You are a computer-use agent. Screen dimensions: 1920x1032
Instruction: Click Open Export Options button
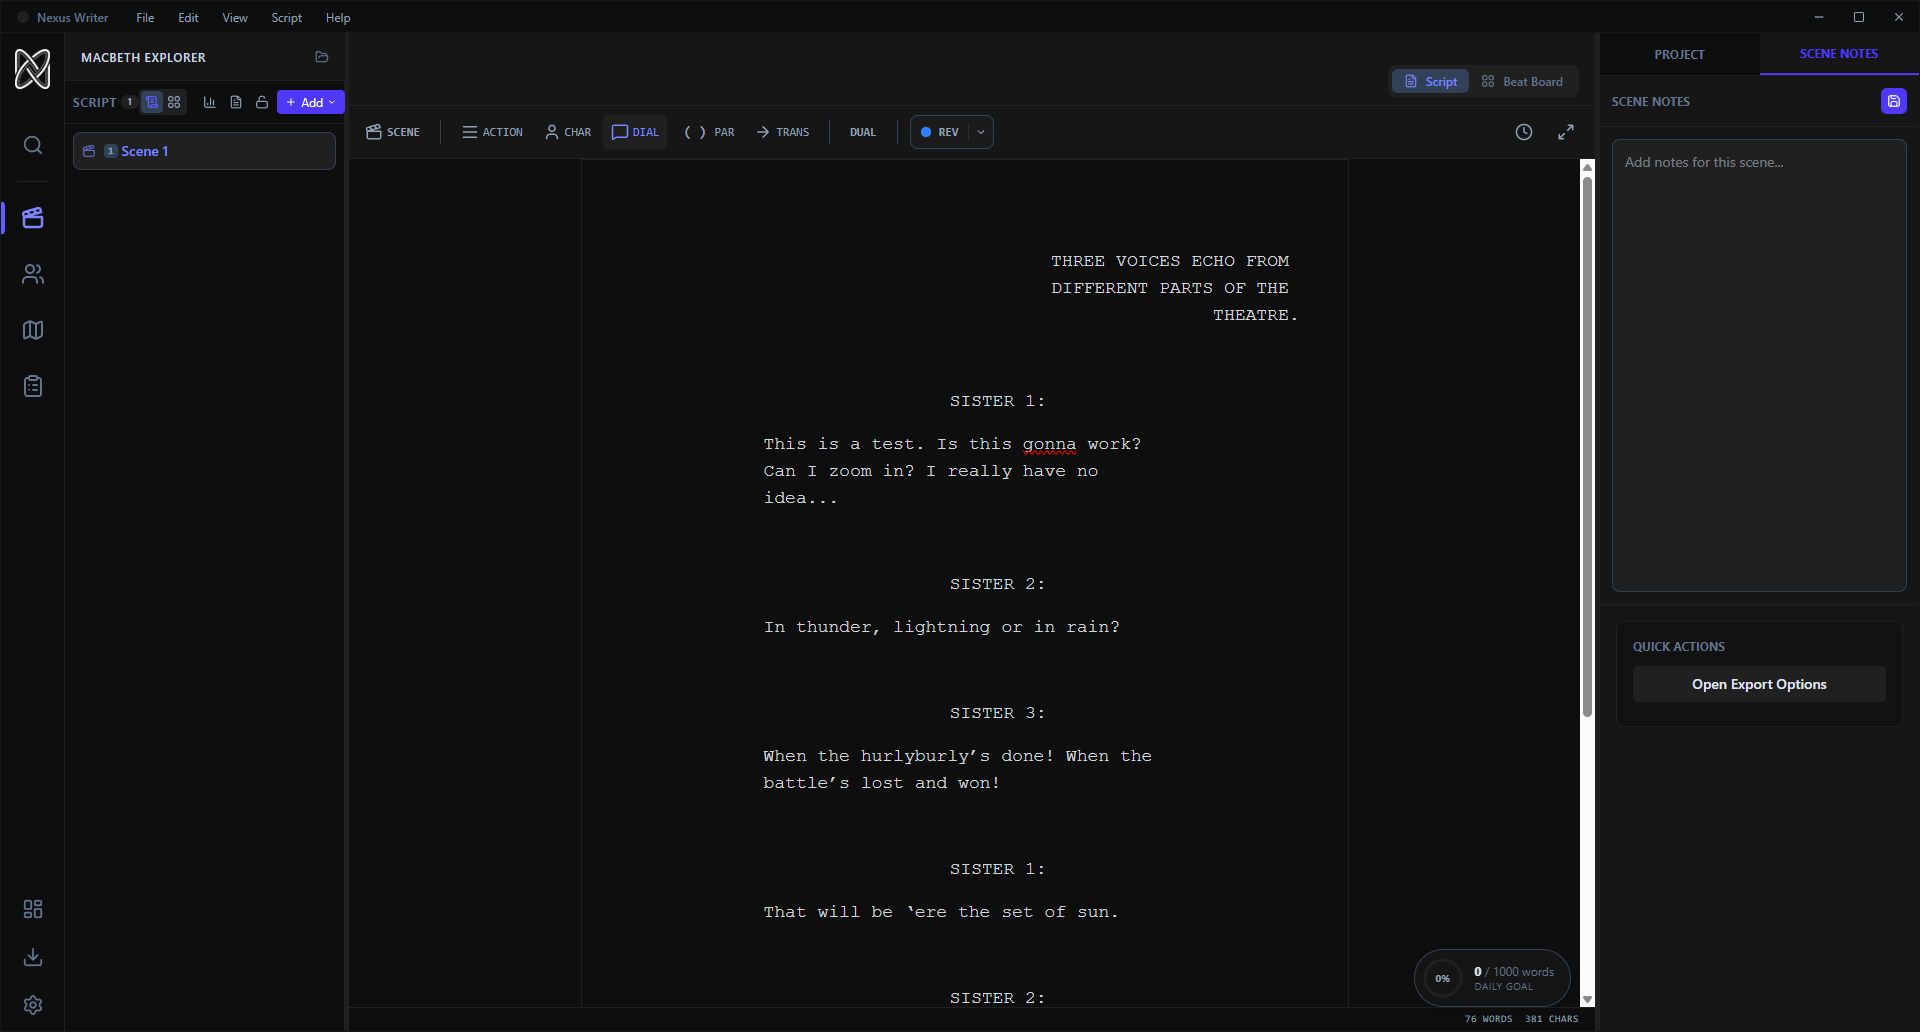(x=1759, y=684)
